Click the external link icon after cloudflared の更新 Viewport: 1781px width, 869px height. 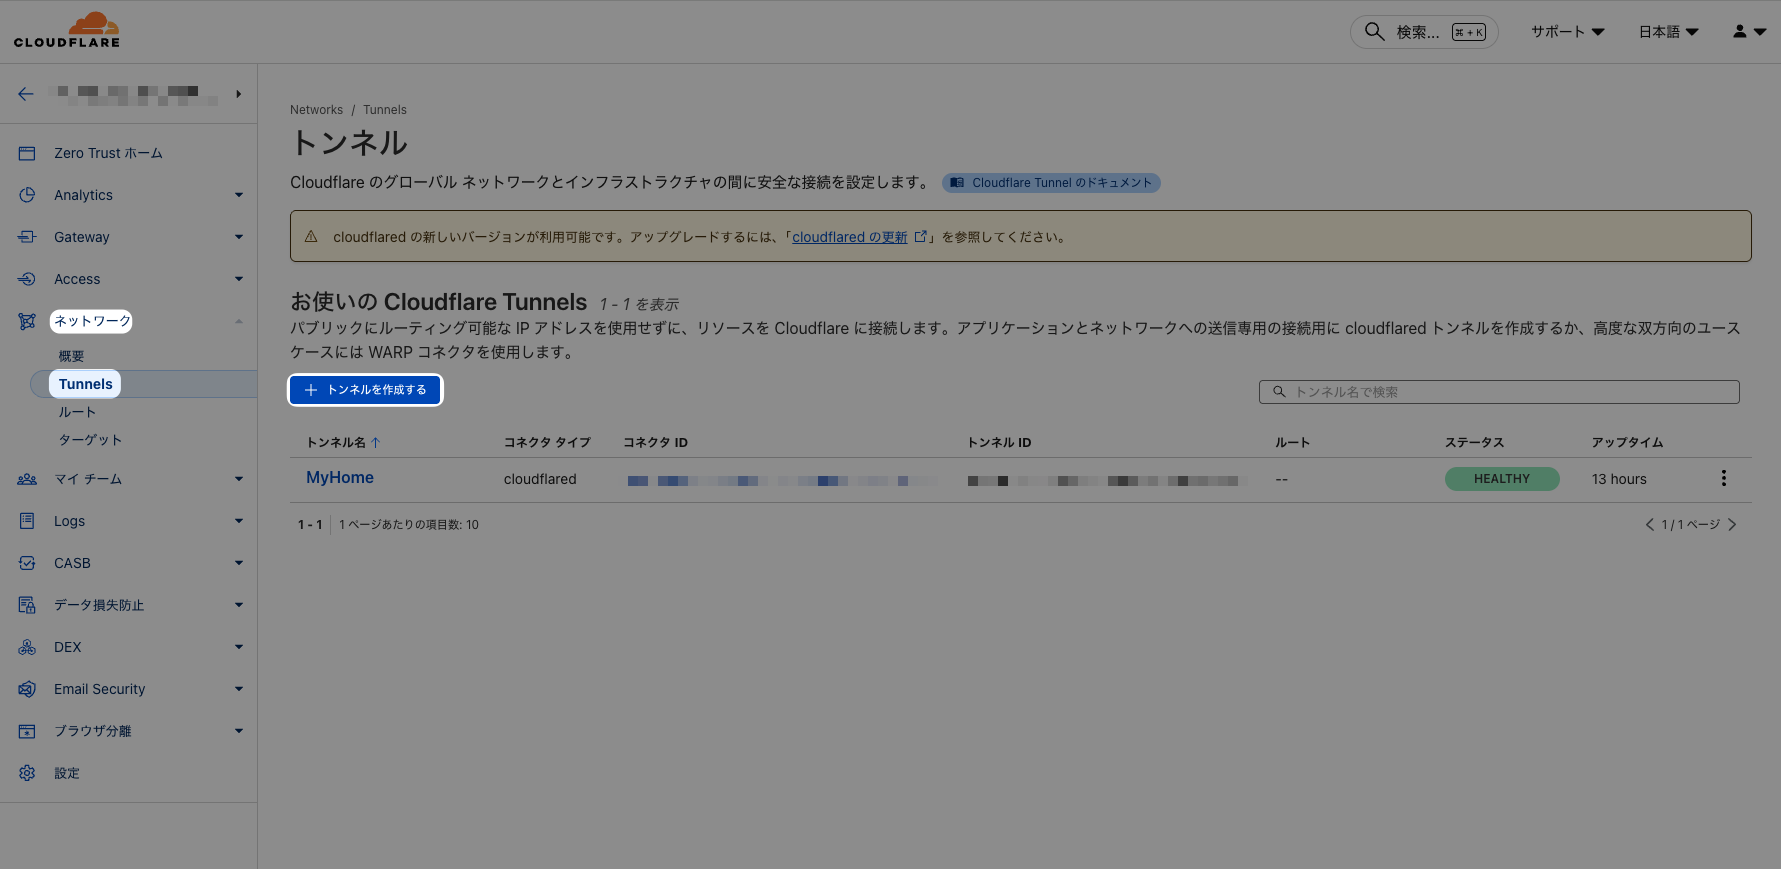[921, 237]
